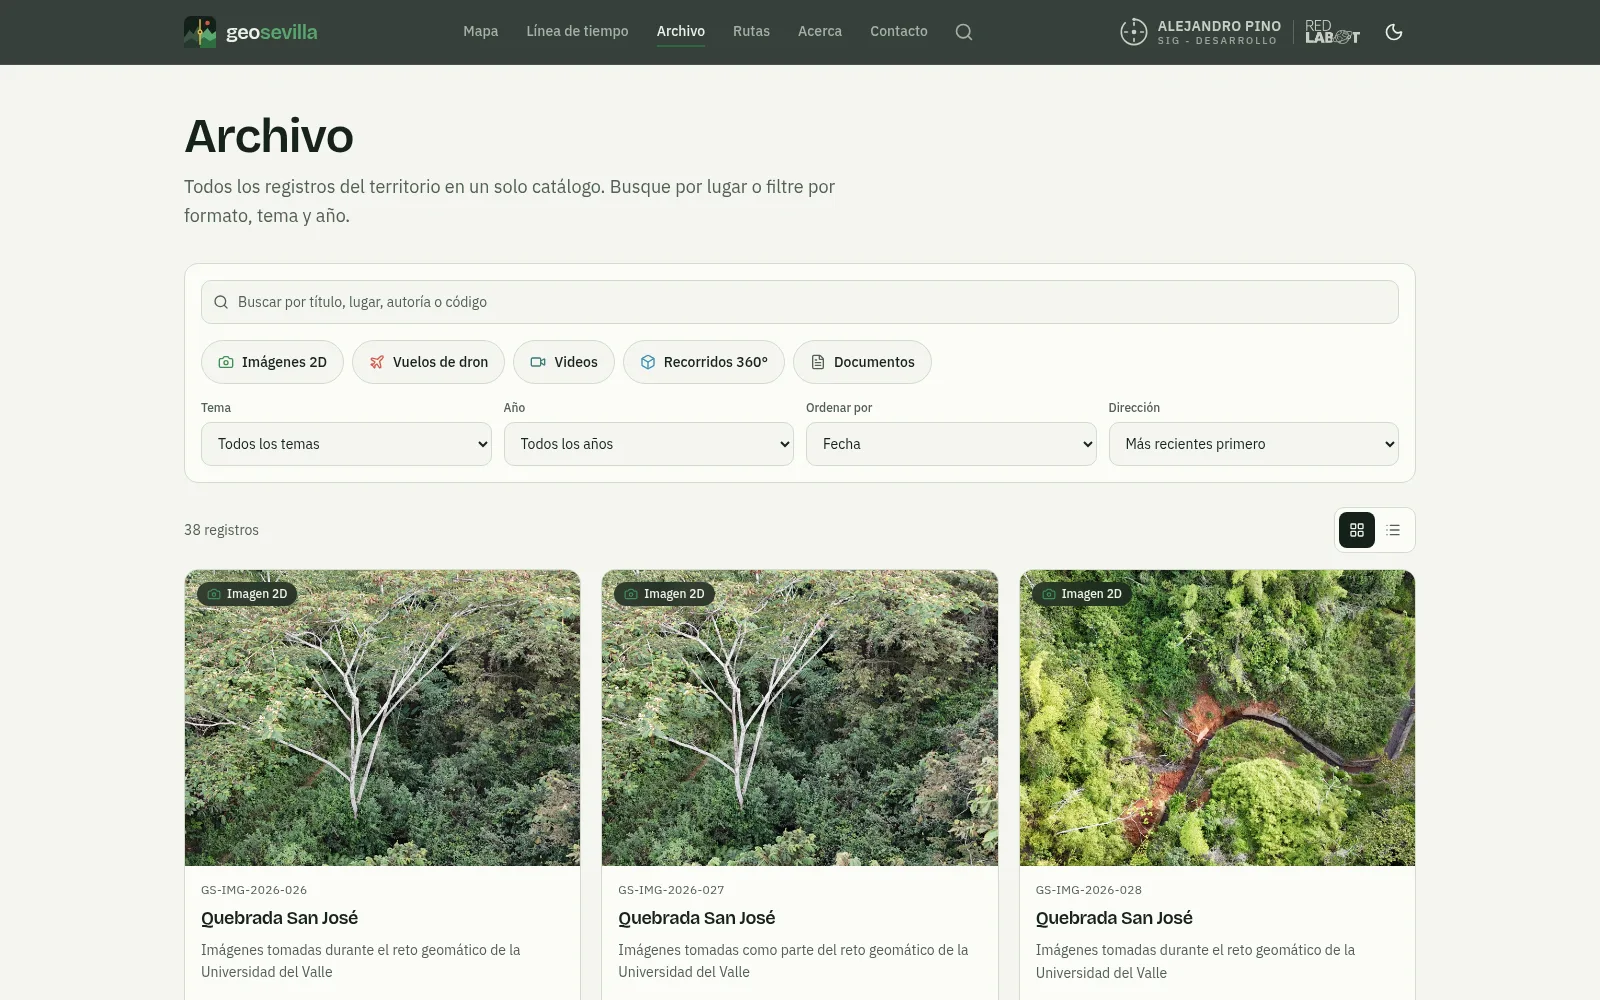Go to Contacto page

[x=899, y=31]
